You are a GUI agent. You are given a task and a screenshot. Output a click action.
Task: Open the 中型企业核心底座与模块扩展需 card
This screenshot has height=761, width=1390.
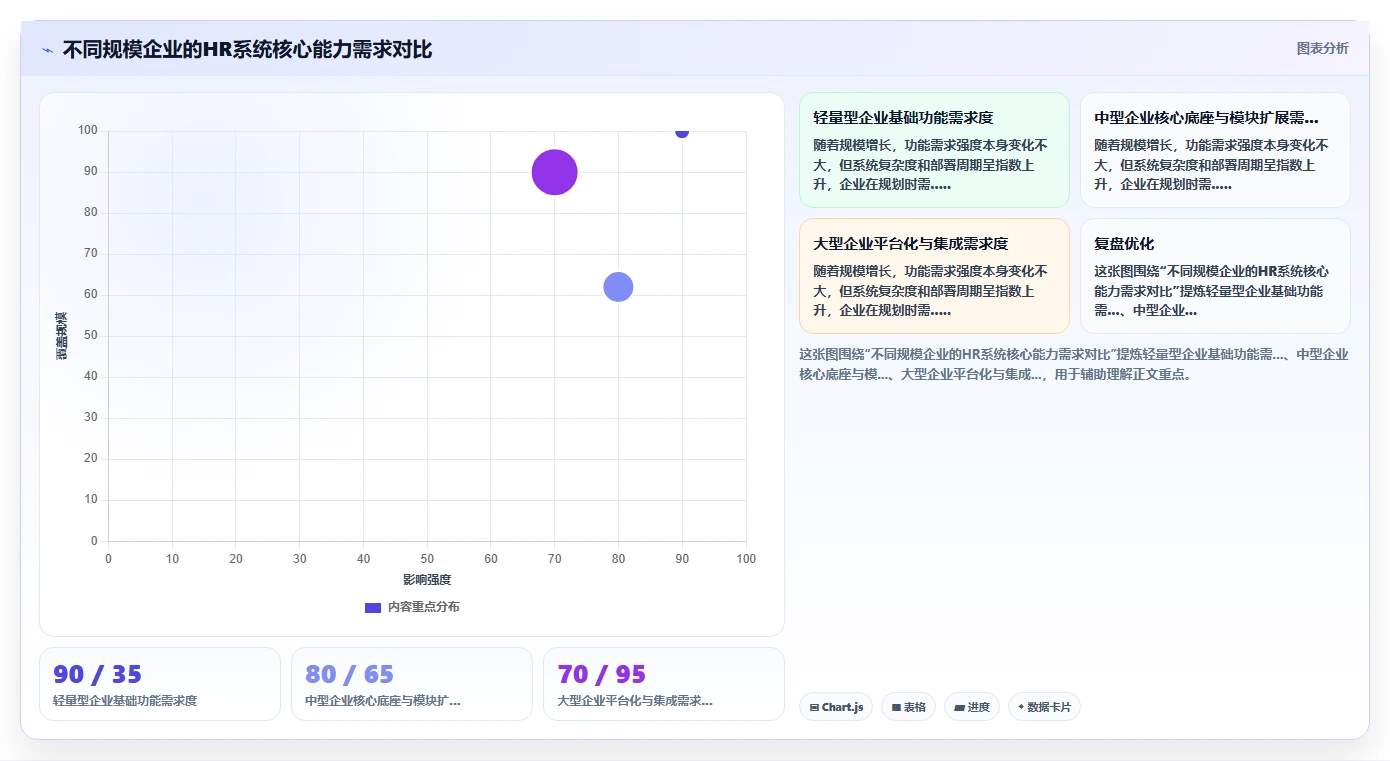pos(1215,150)
